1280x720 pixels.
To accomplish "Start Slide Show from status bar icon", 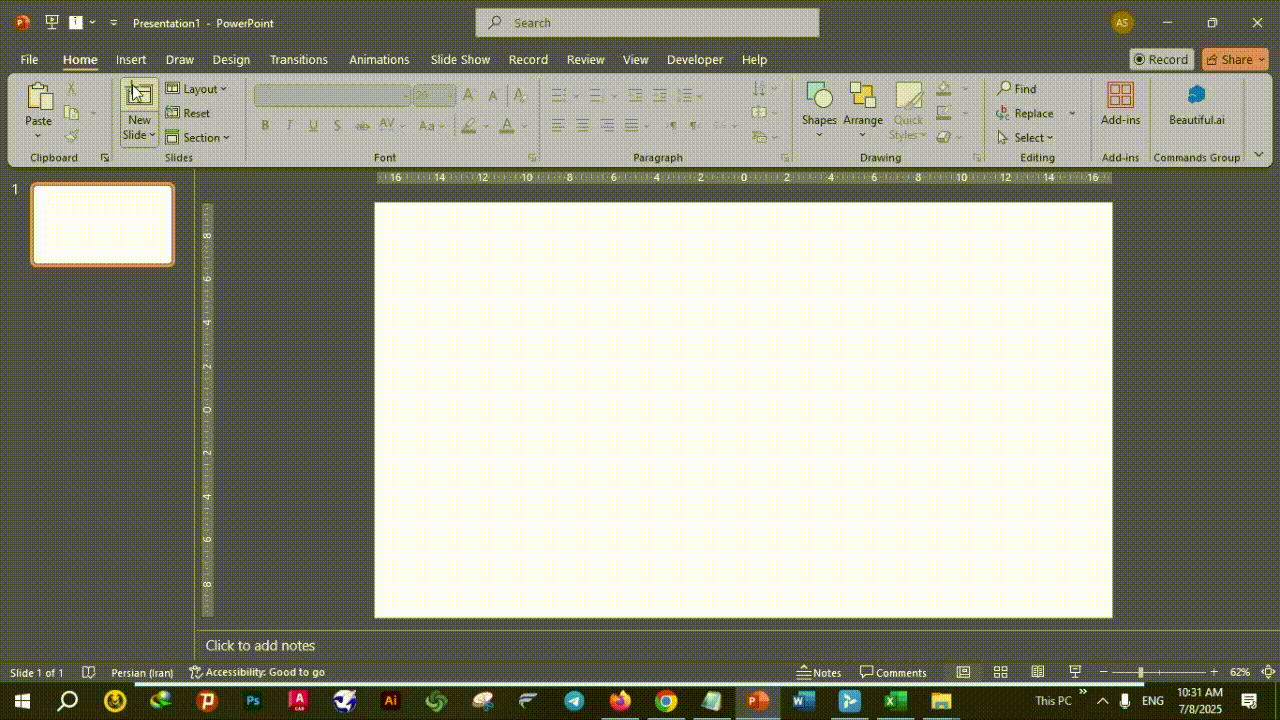I will click(x=1075, y=672).
